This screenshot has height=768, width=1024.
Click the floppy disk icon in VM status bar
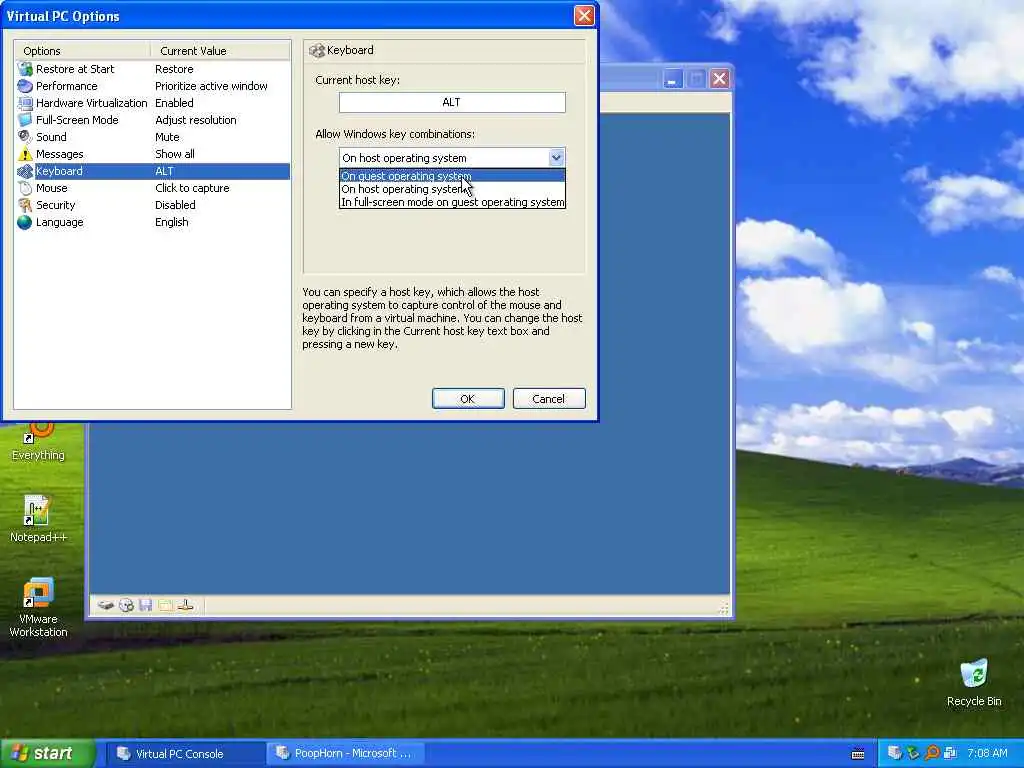click(x=146, y=605)
